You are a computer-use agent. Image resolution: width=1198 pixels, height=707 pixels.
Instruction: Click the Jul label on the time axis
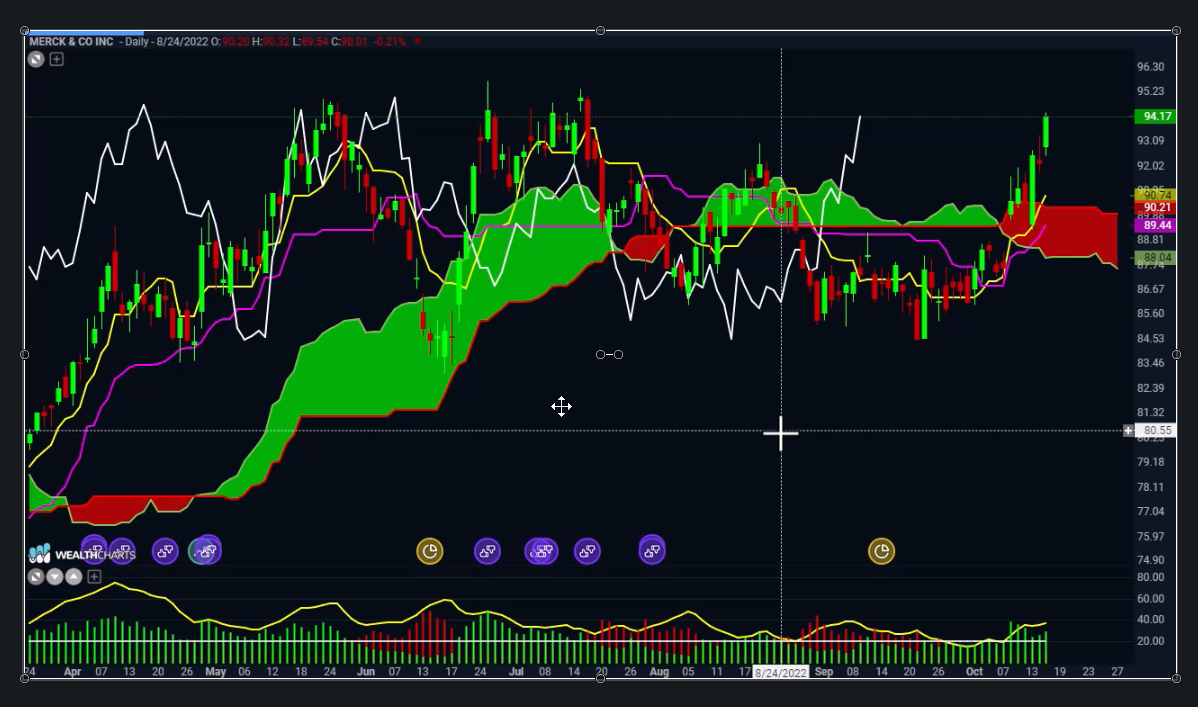coord(516,672)
